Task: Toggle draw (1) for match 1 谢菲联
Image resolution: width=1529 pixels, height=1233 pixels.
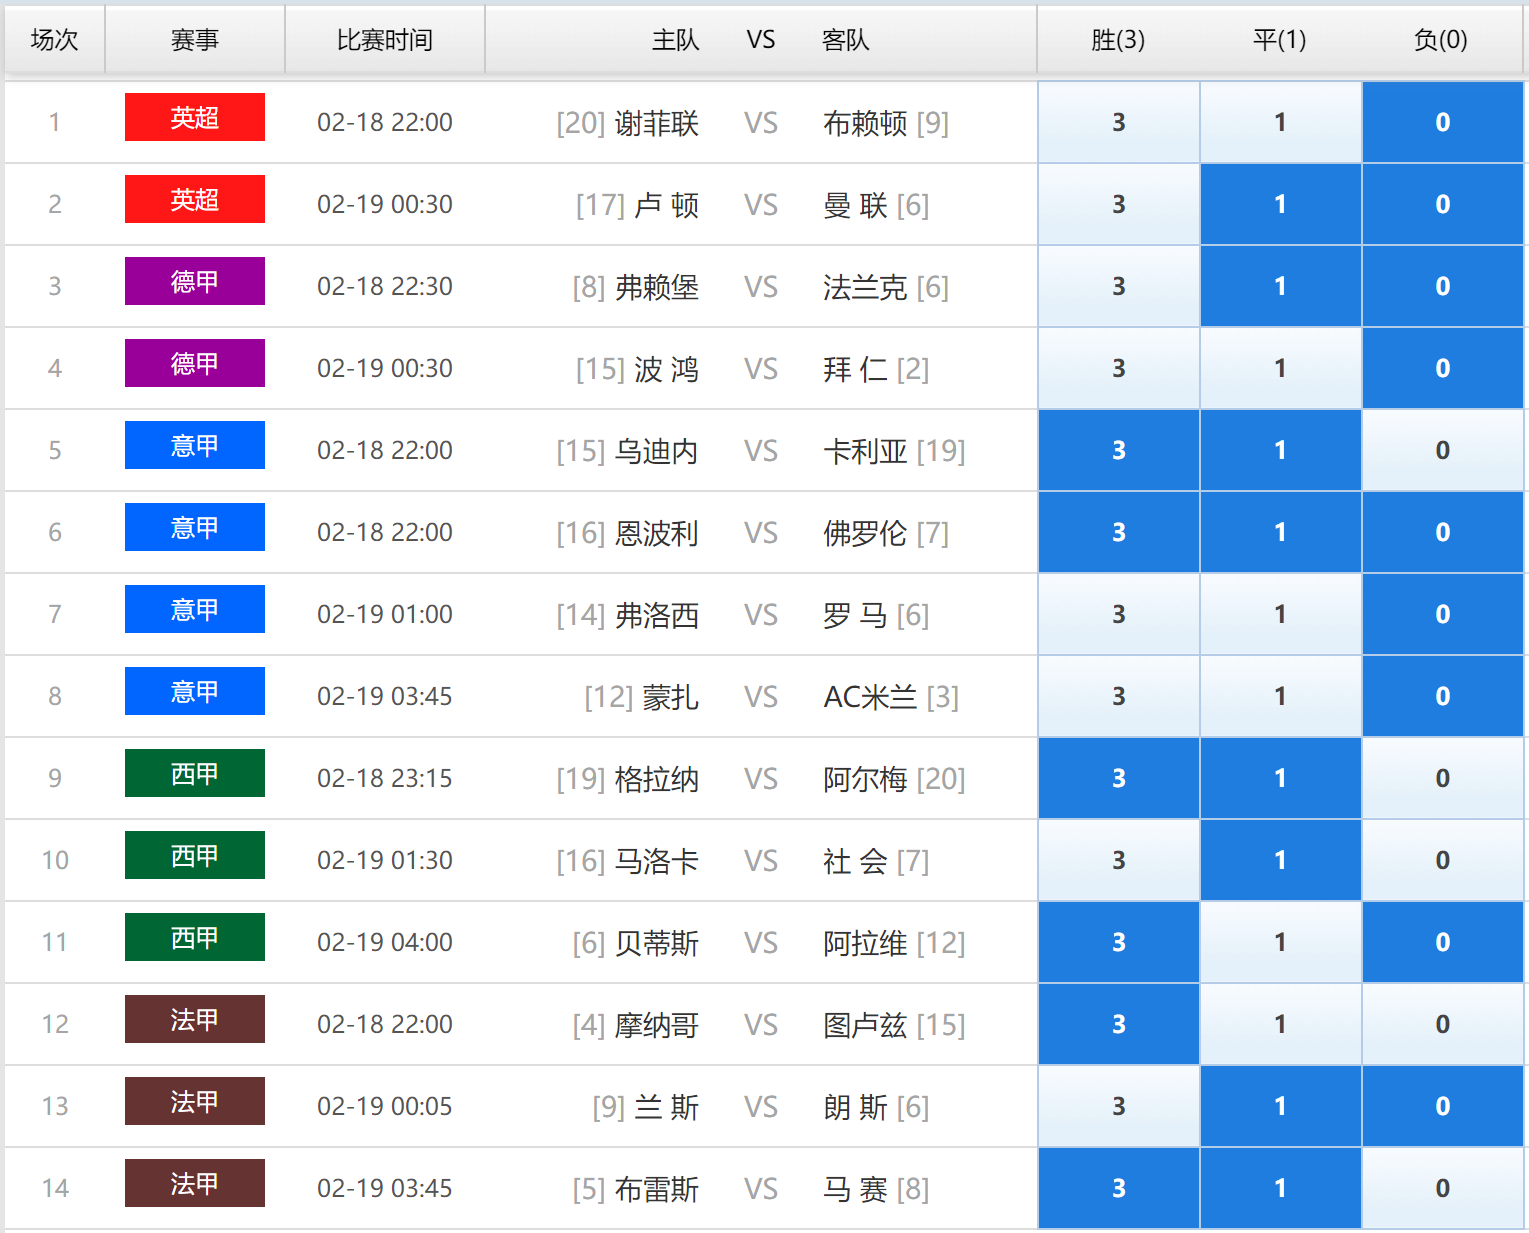Action: [x=1281, y=122]
